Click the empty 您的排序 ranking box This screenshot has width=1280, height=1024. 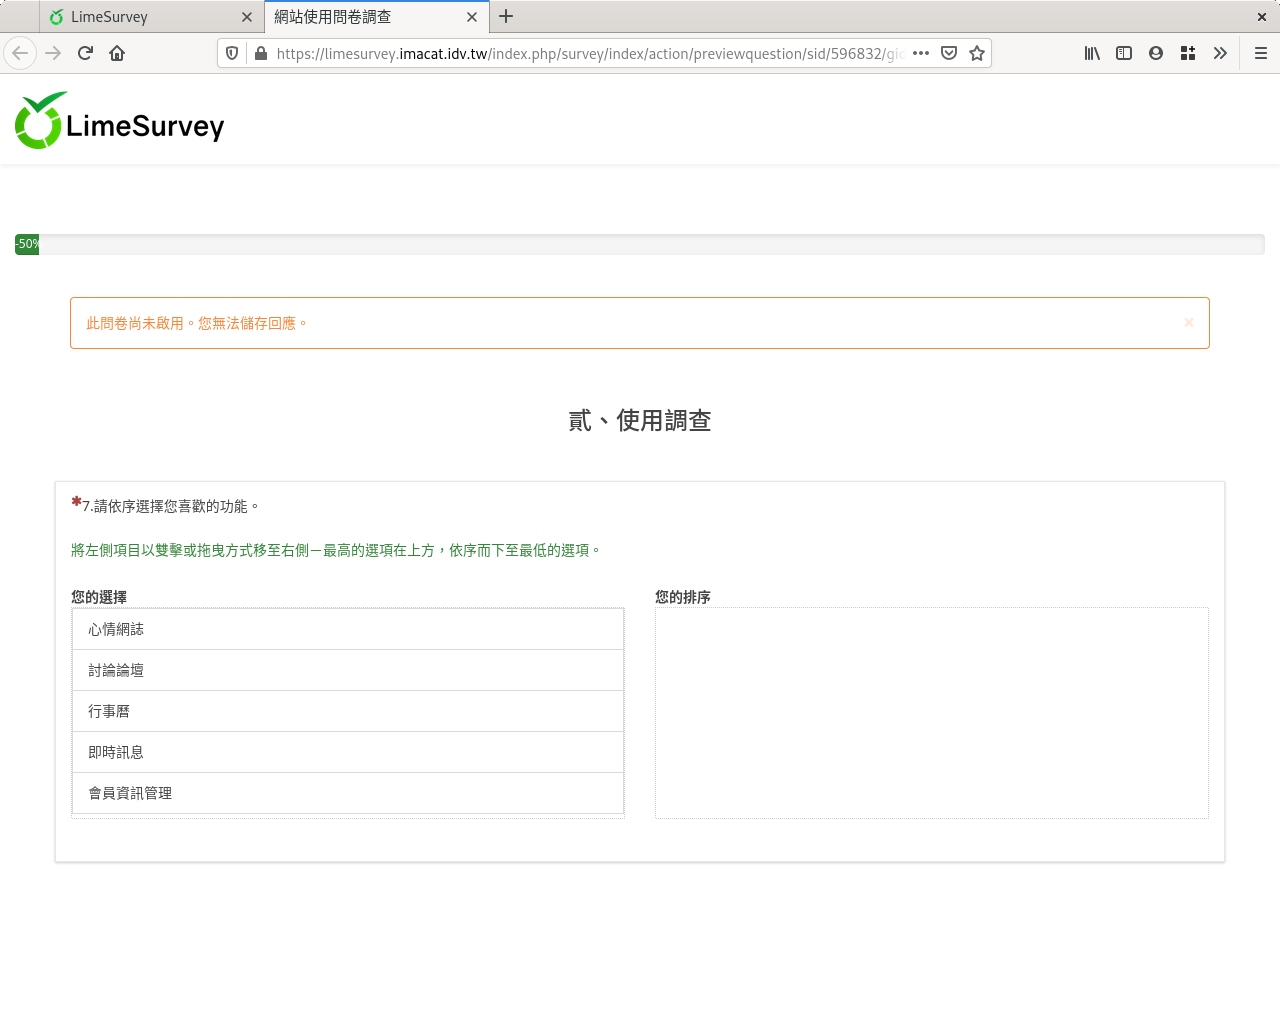click(932, 713)
